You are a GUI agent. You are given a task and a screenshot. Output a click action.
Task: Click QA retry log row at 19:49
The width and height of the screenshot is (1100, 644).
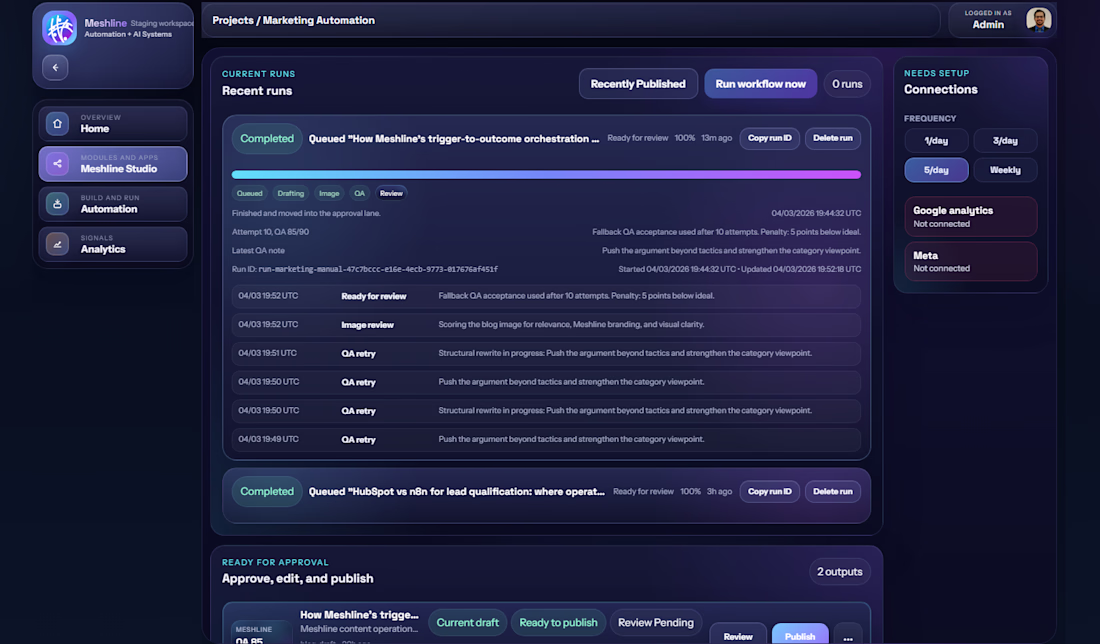546,439
